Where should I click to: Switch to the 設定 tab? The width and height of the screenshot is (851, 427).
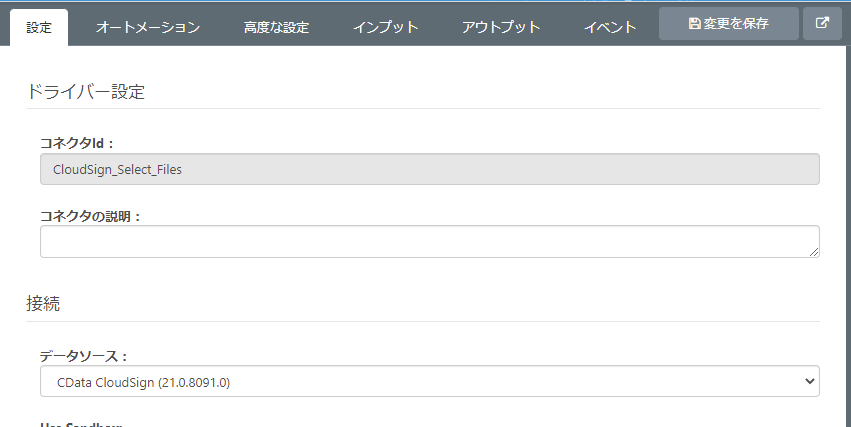pyautogui.click(x=39, y=28)
